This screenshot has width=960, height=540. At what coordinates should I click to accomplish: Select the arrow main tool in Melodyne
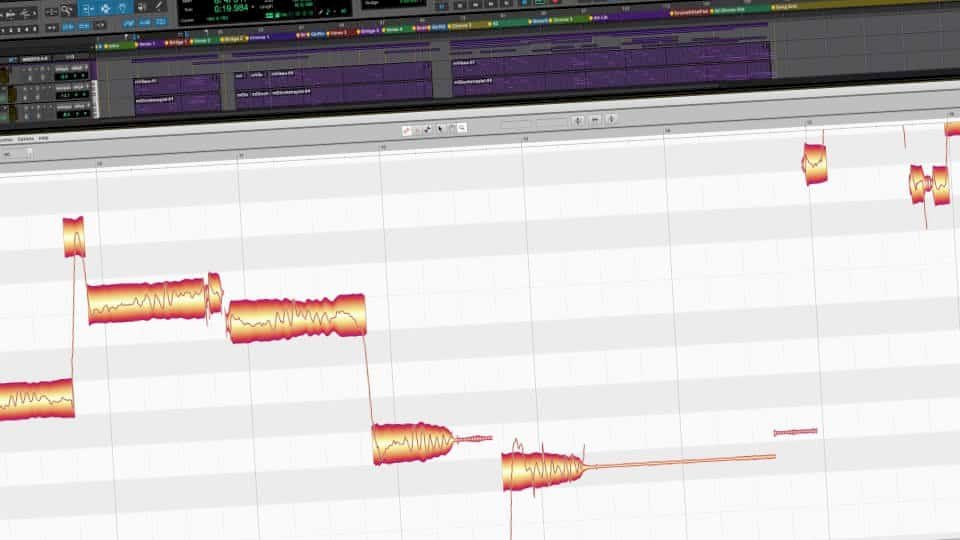[x=440, y=129]
